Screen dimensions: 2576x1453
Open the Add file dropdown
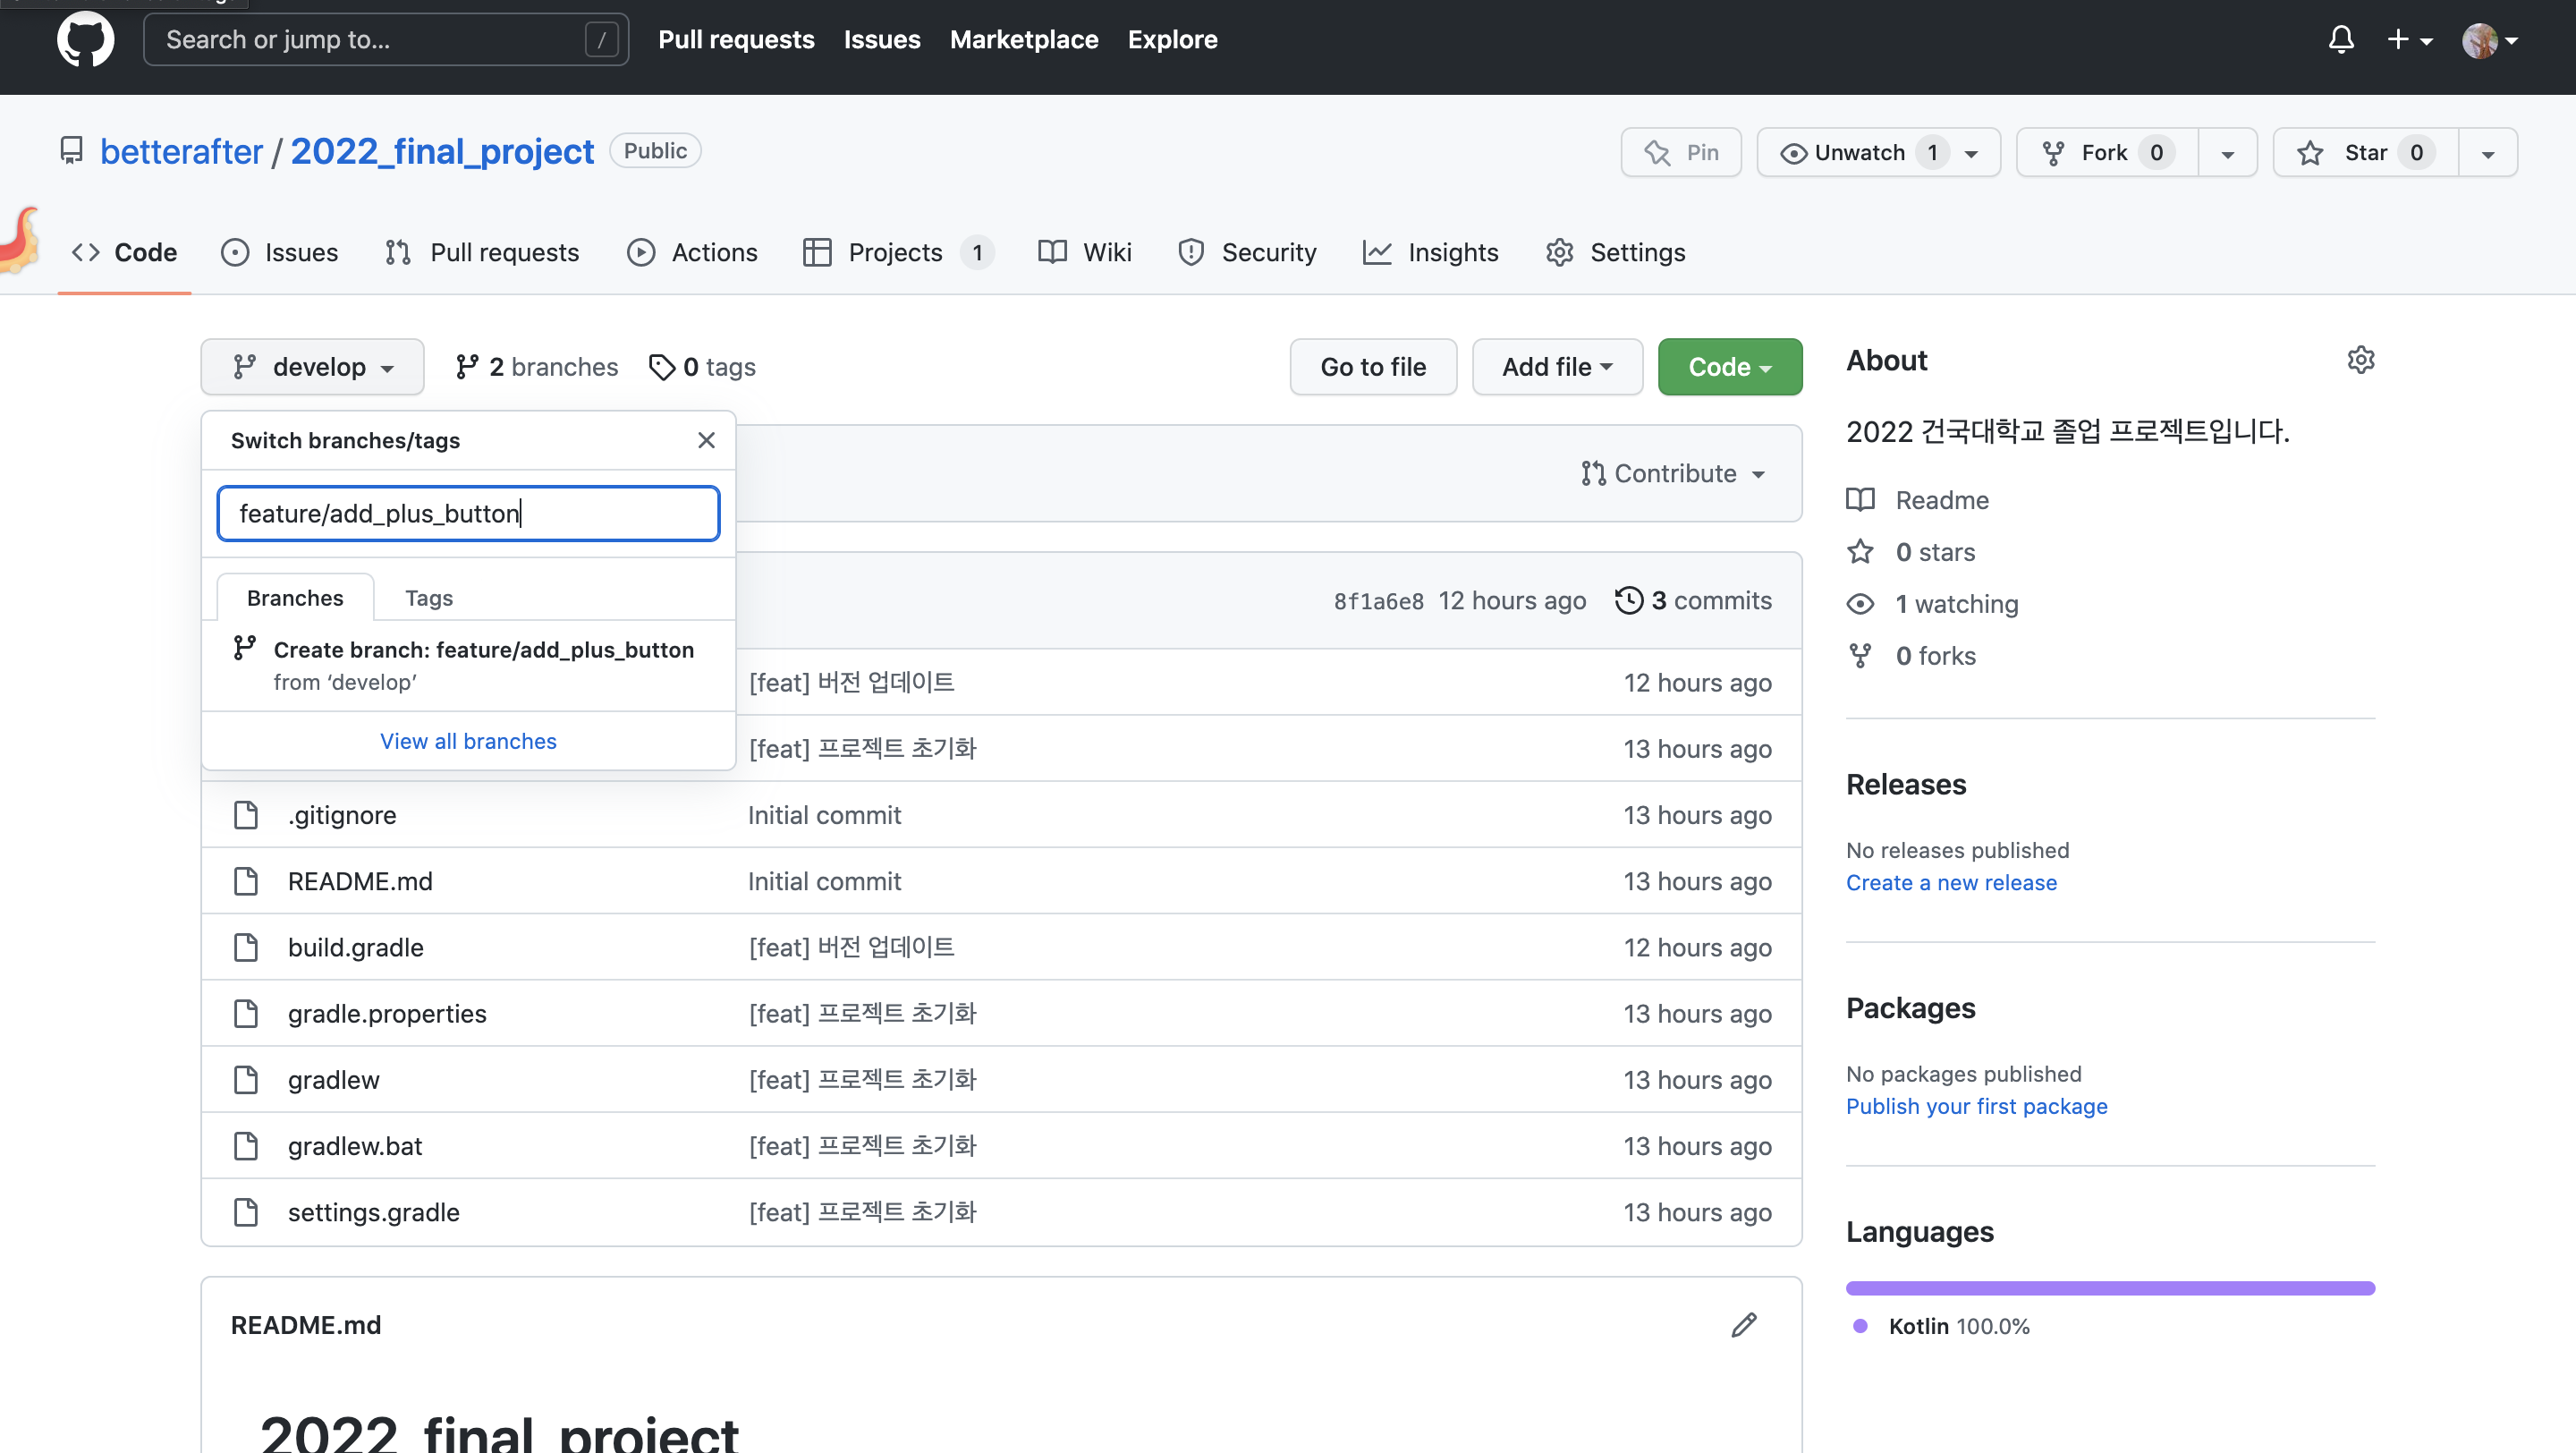coord(1556,366)
